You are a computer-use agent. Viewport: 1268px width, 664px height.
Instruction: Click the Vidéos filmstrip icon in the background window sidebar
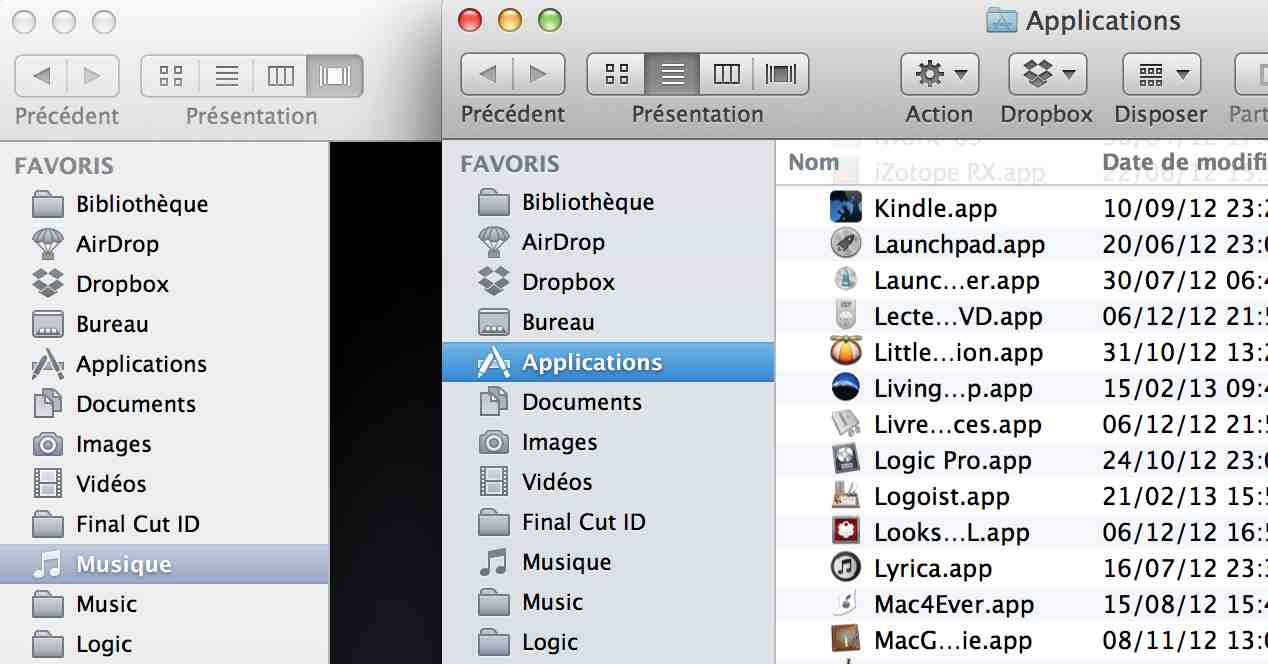point(48,484)
